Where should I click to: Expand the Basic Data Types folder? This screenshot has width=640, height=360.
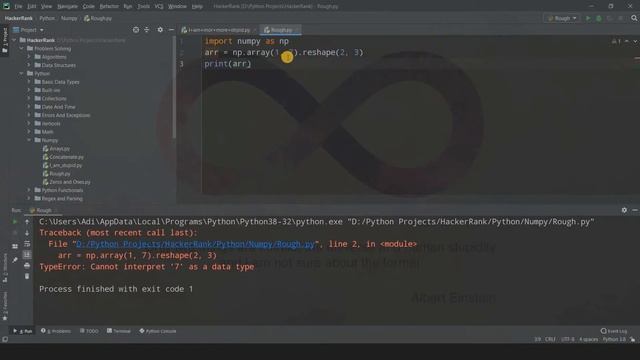(x=29, y=82)
